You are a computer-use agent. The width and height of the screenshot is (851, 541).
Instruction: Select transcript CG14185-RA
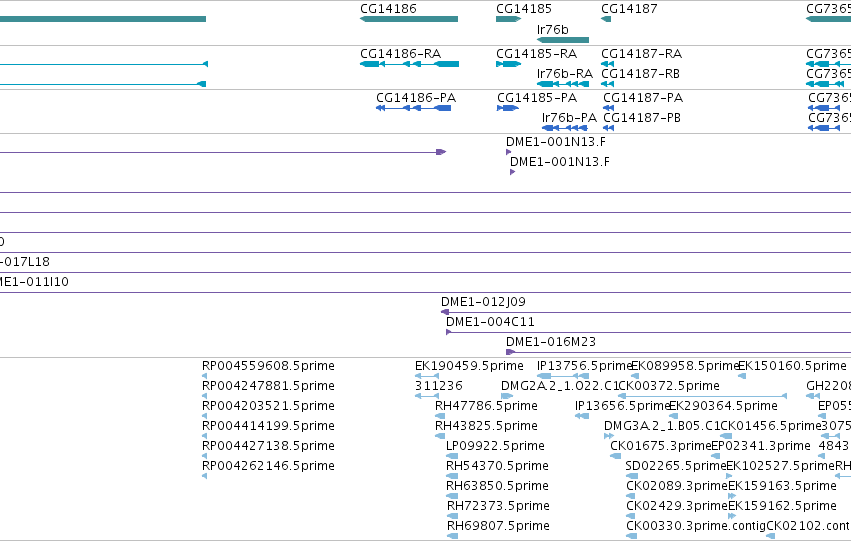(x=536, y=54)
